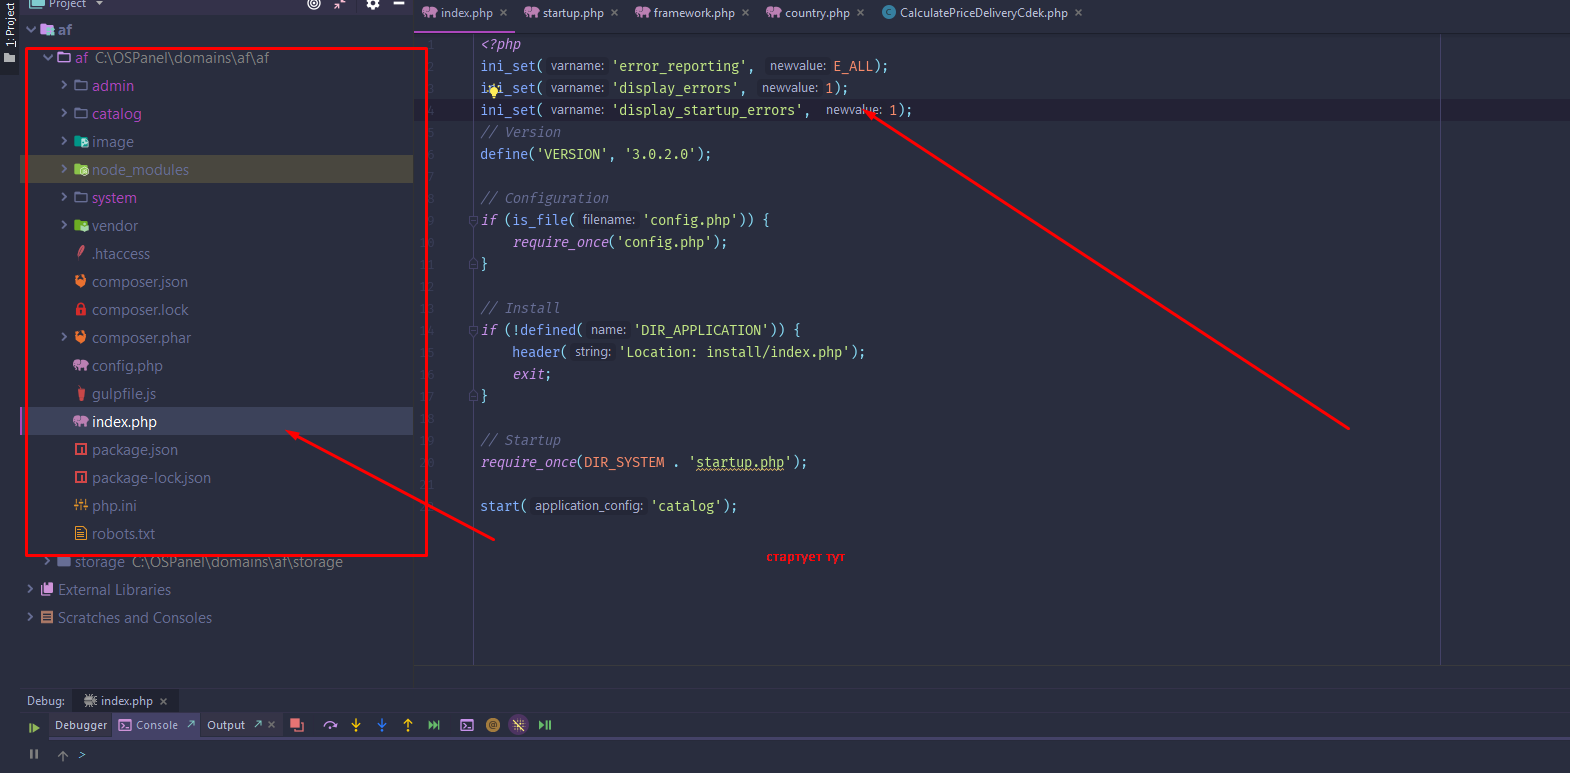The height and width of the screenshot is (773, 1570).
Task: Click the bug icon on the Debug index.php tab
Action: pyautogui.click(x=90, y=701)
